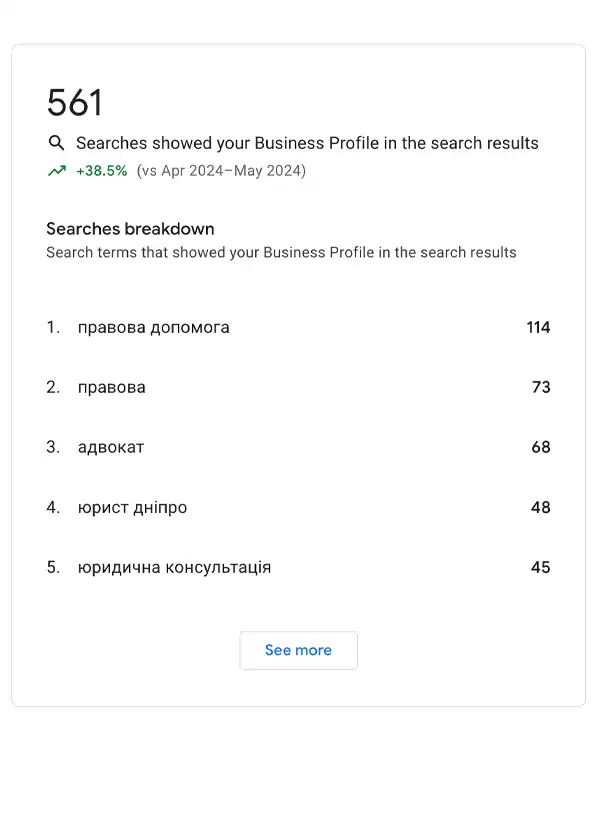Click the 'vs Apr 2024–May 2024' comparison text
Viewport: 600px width, 830px height.
221,170
